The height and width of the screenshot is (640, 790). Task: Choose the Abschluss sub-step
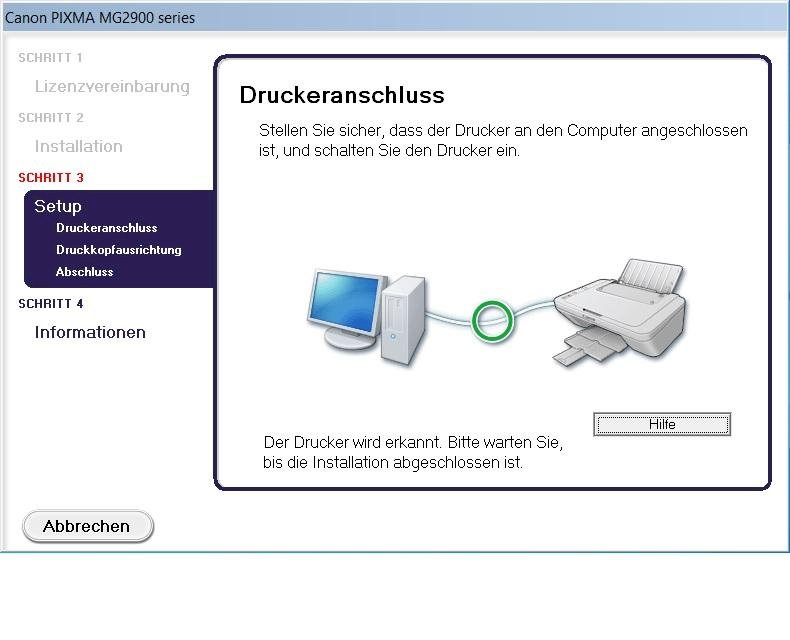(x=84, y=272)
